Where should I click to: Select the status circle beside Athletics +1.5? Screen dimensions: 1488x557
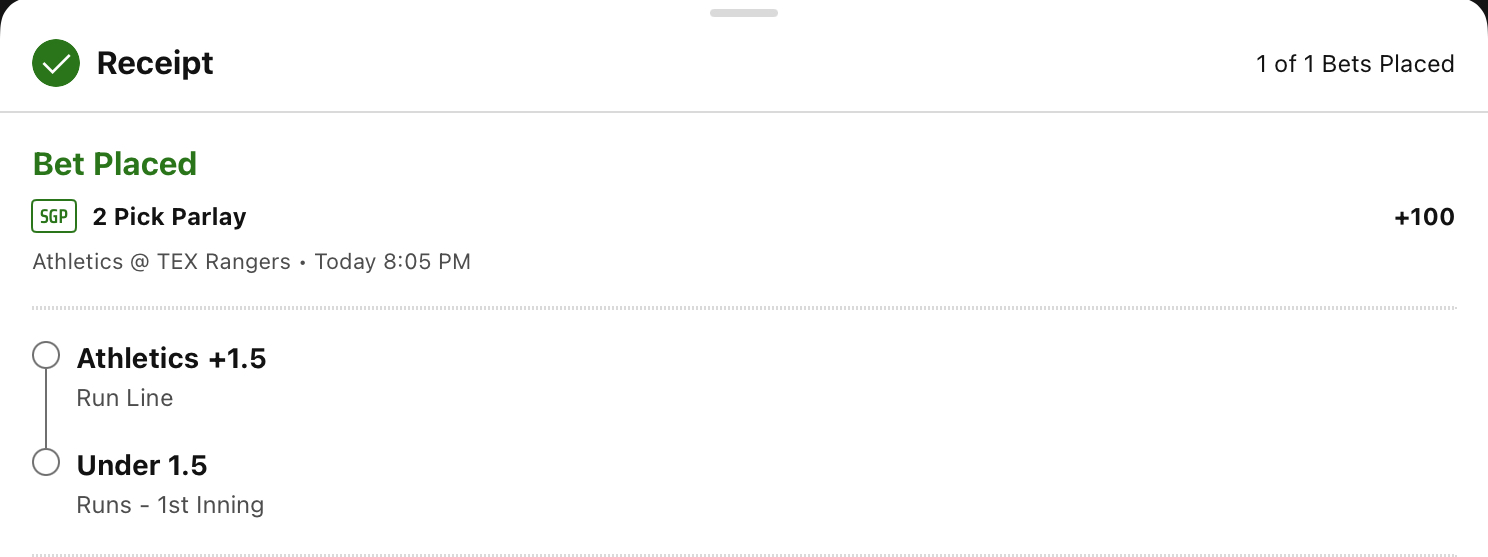(46, 355)
